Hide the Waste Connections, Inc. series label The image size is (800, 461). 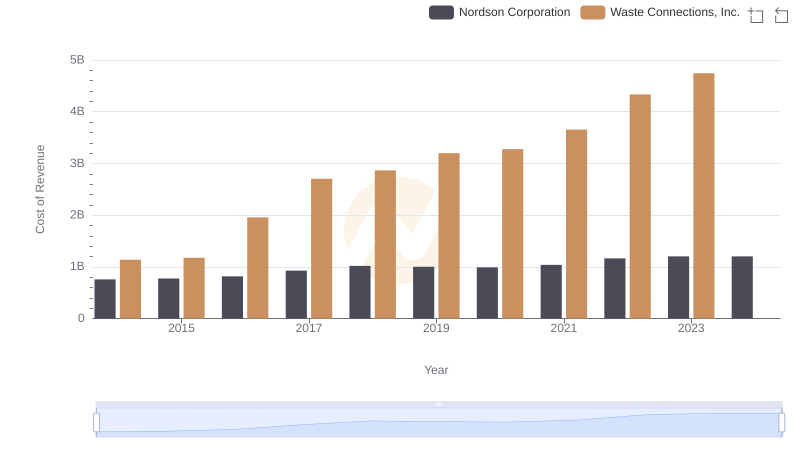coord(674,12)
